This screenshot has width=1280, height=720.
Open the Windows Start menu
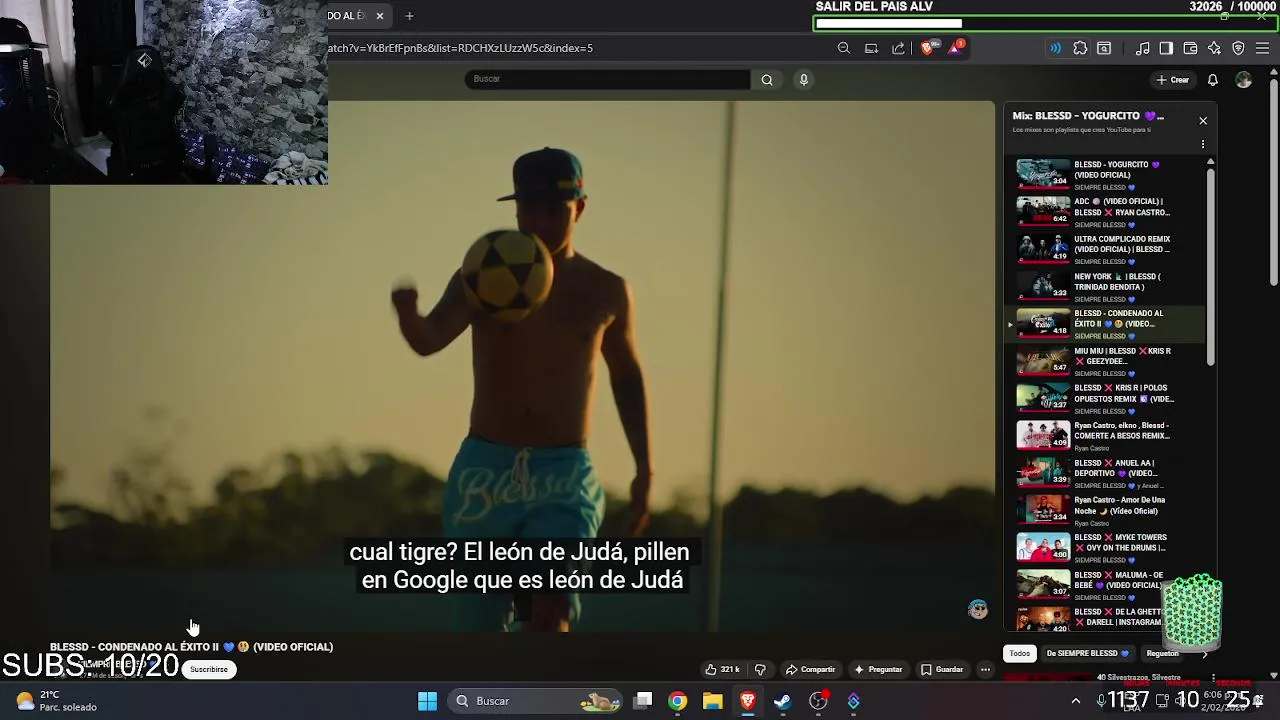coord(427,701)
